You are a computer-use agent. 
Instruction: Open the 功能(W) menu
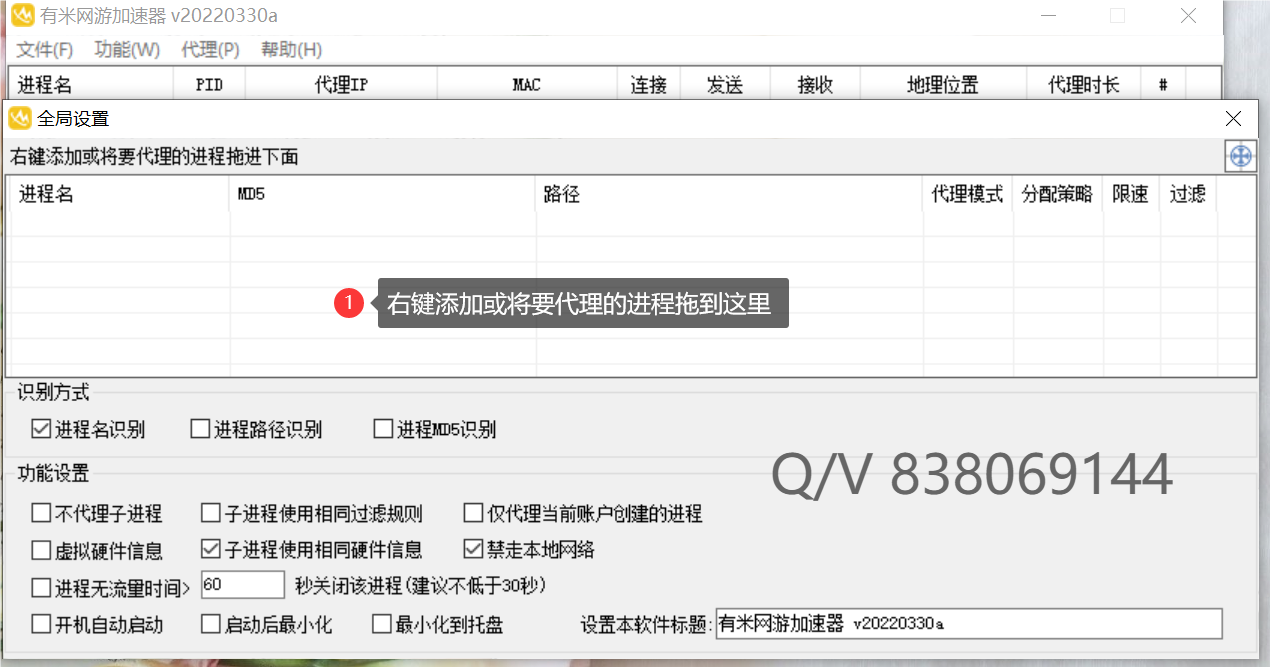pos(127,49)
